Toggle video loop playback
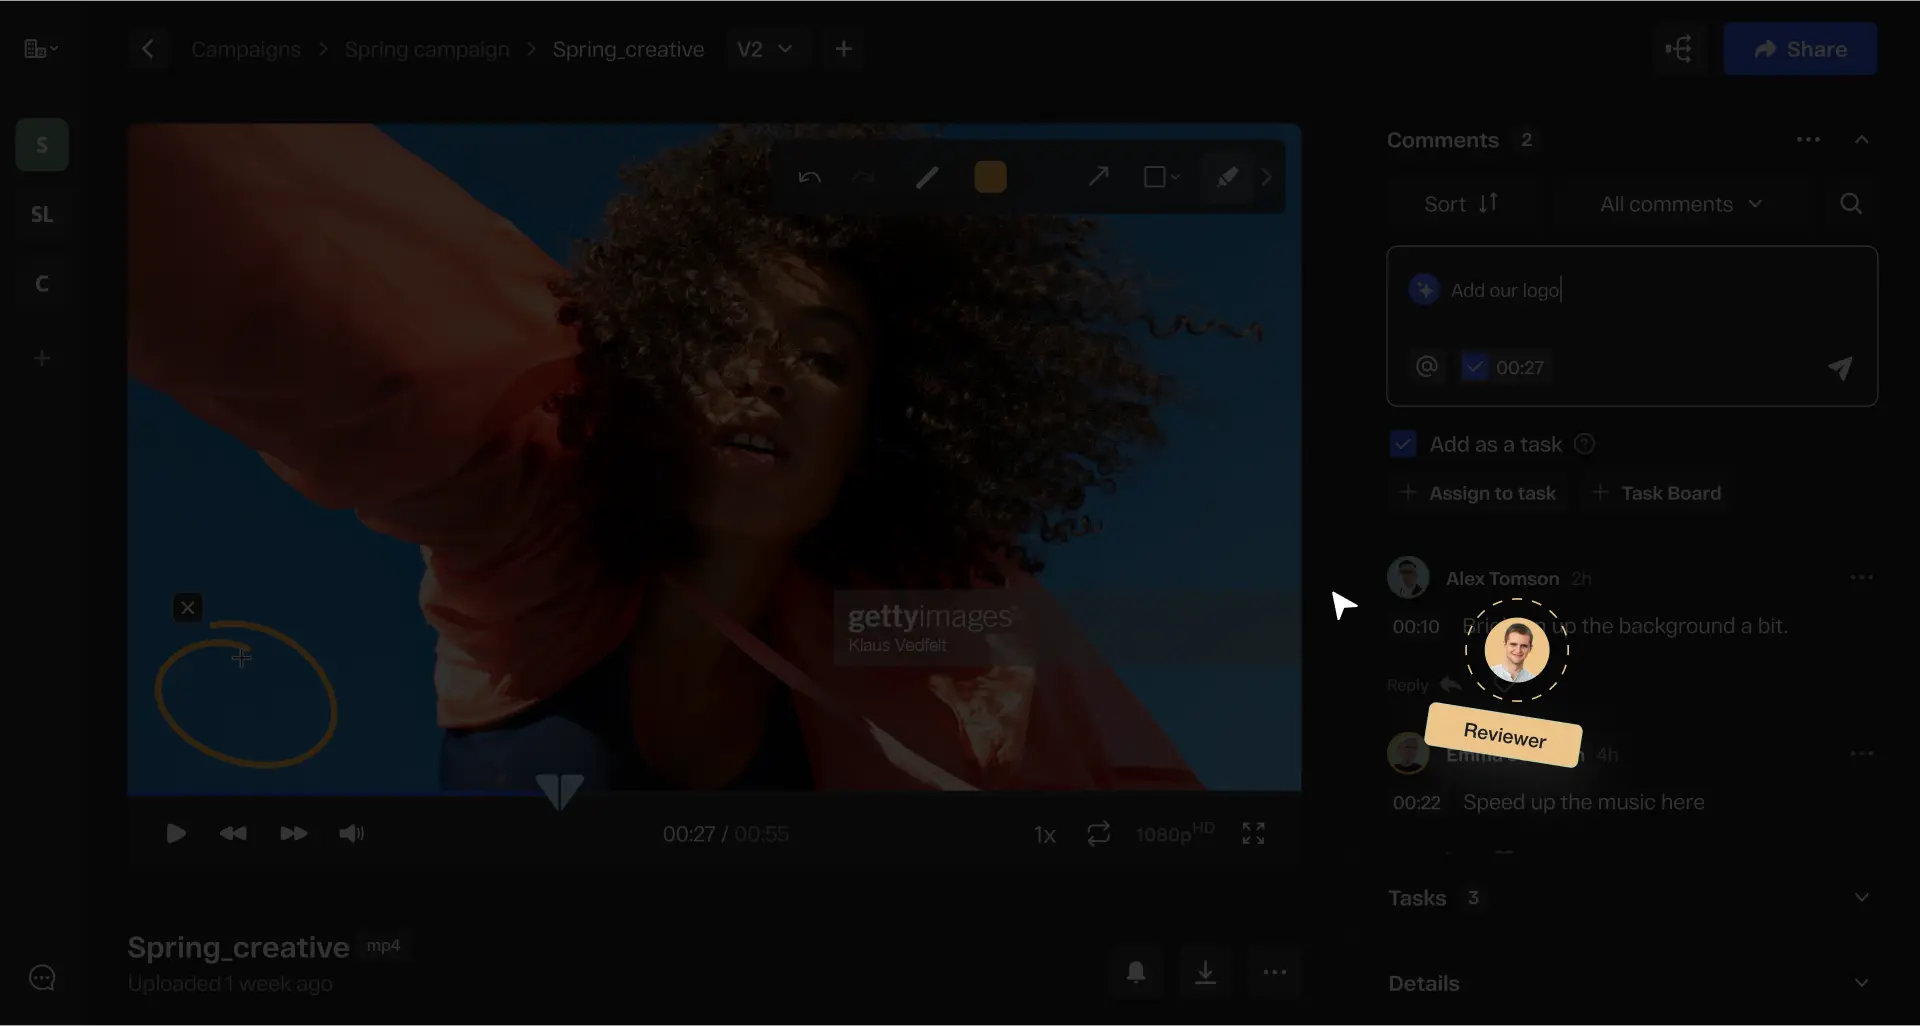 1098,834
